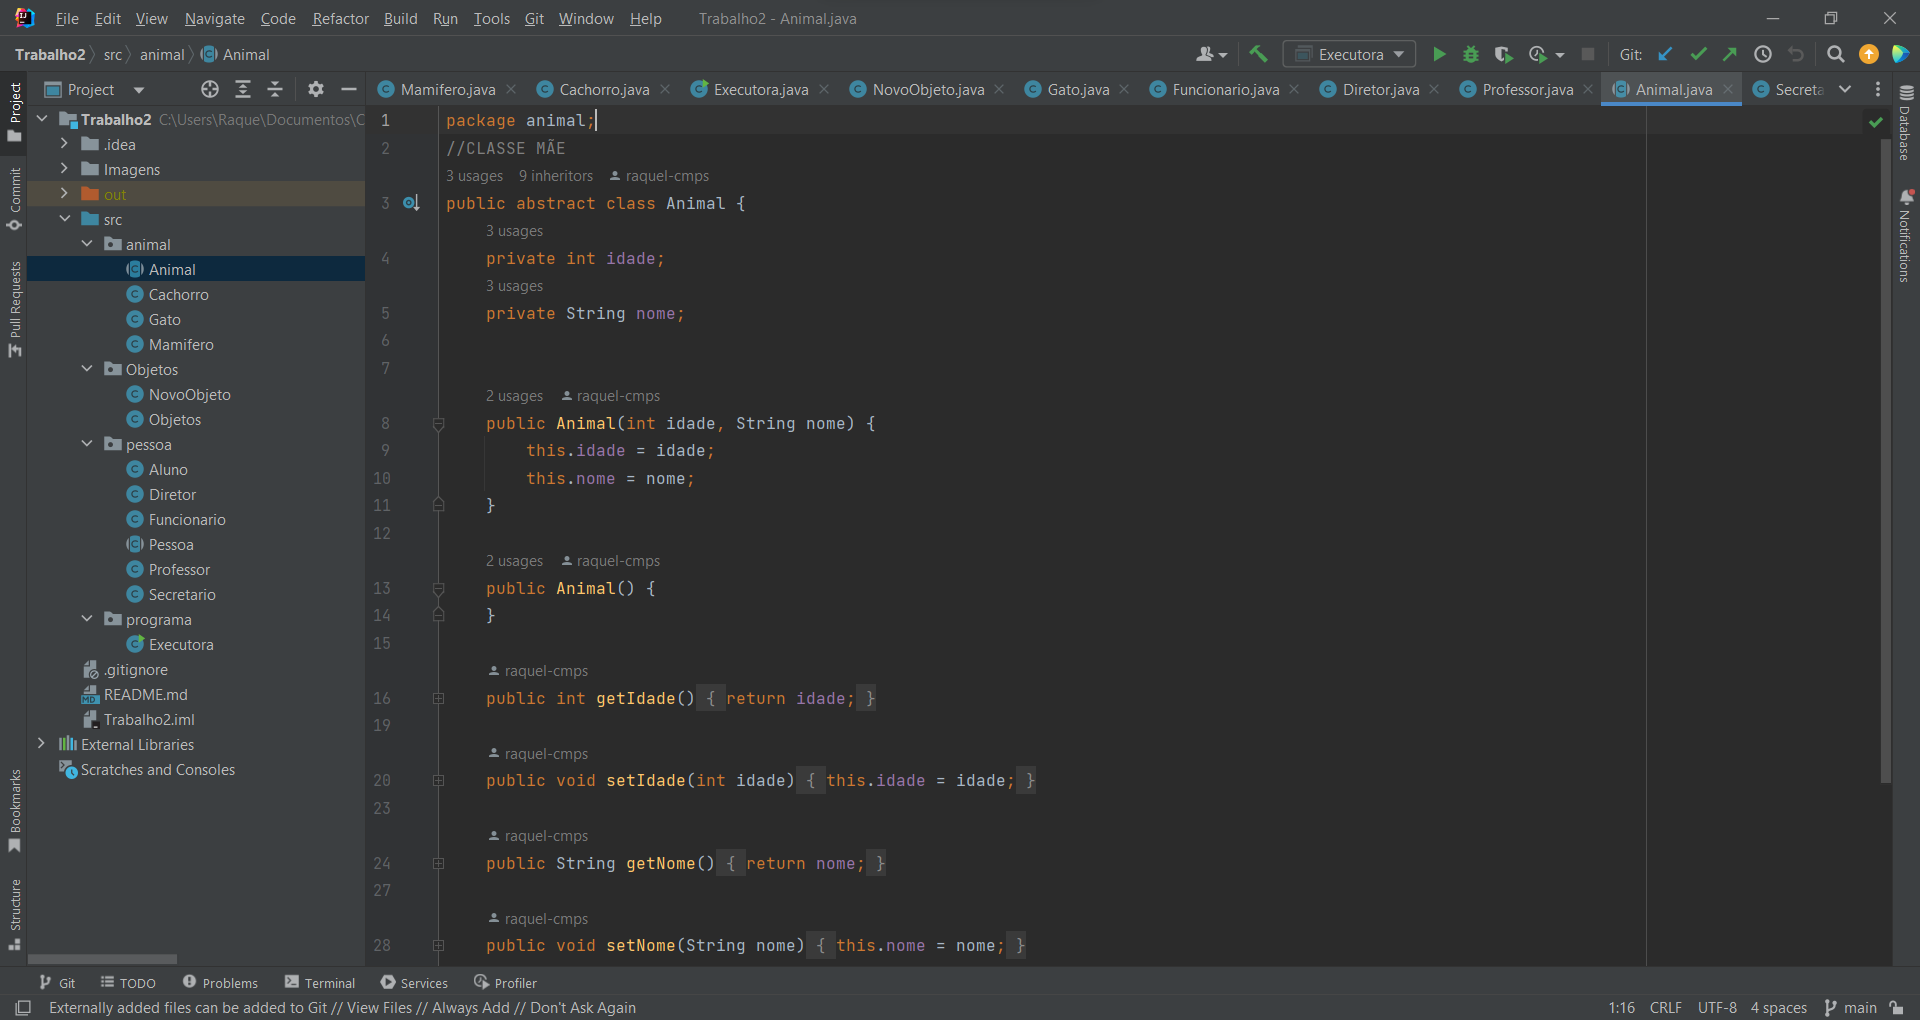Viewport: 1920px width, 1020px height.
Task: Open the Refactor menu
Action: (340, 18)
